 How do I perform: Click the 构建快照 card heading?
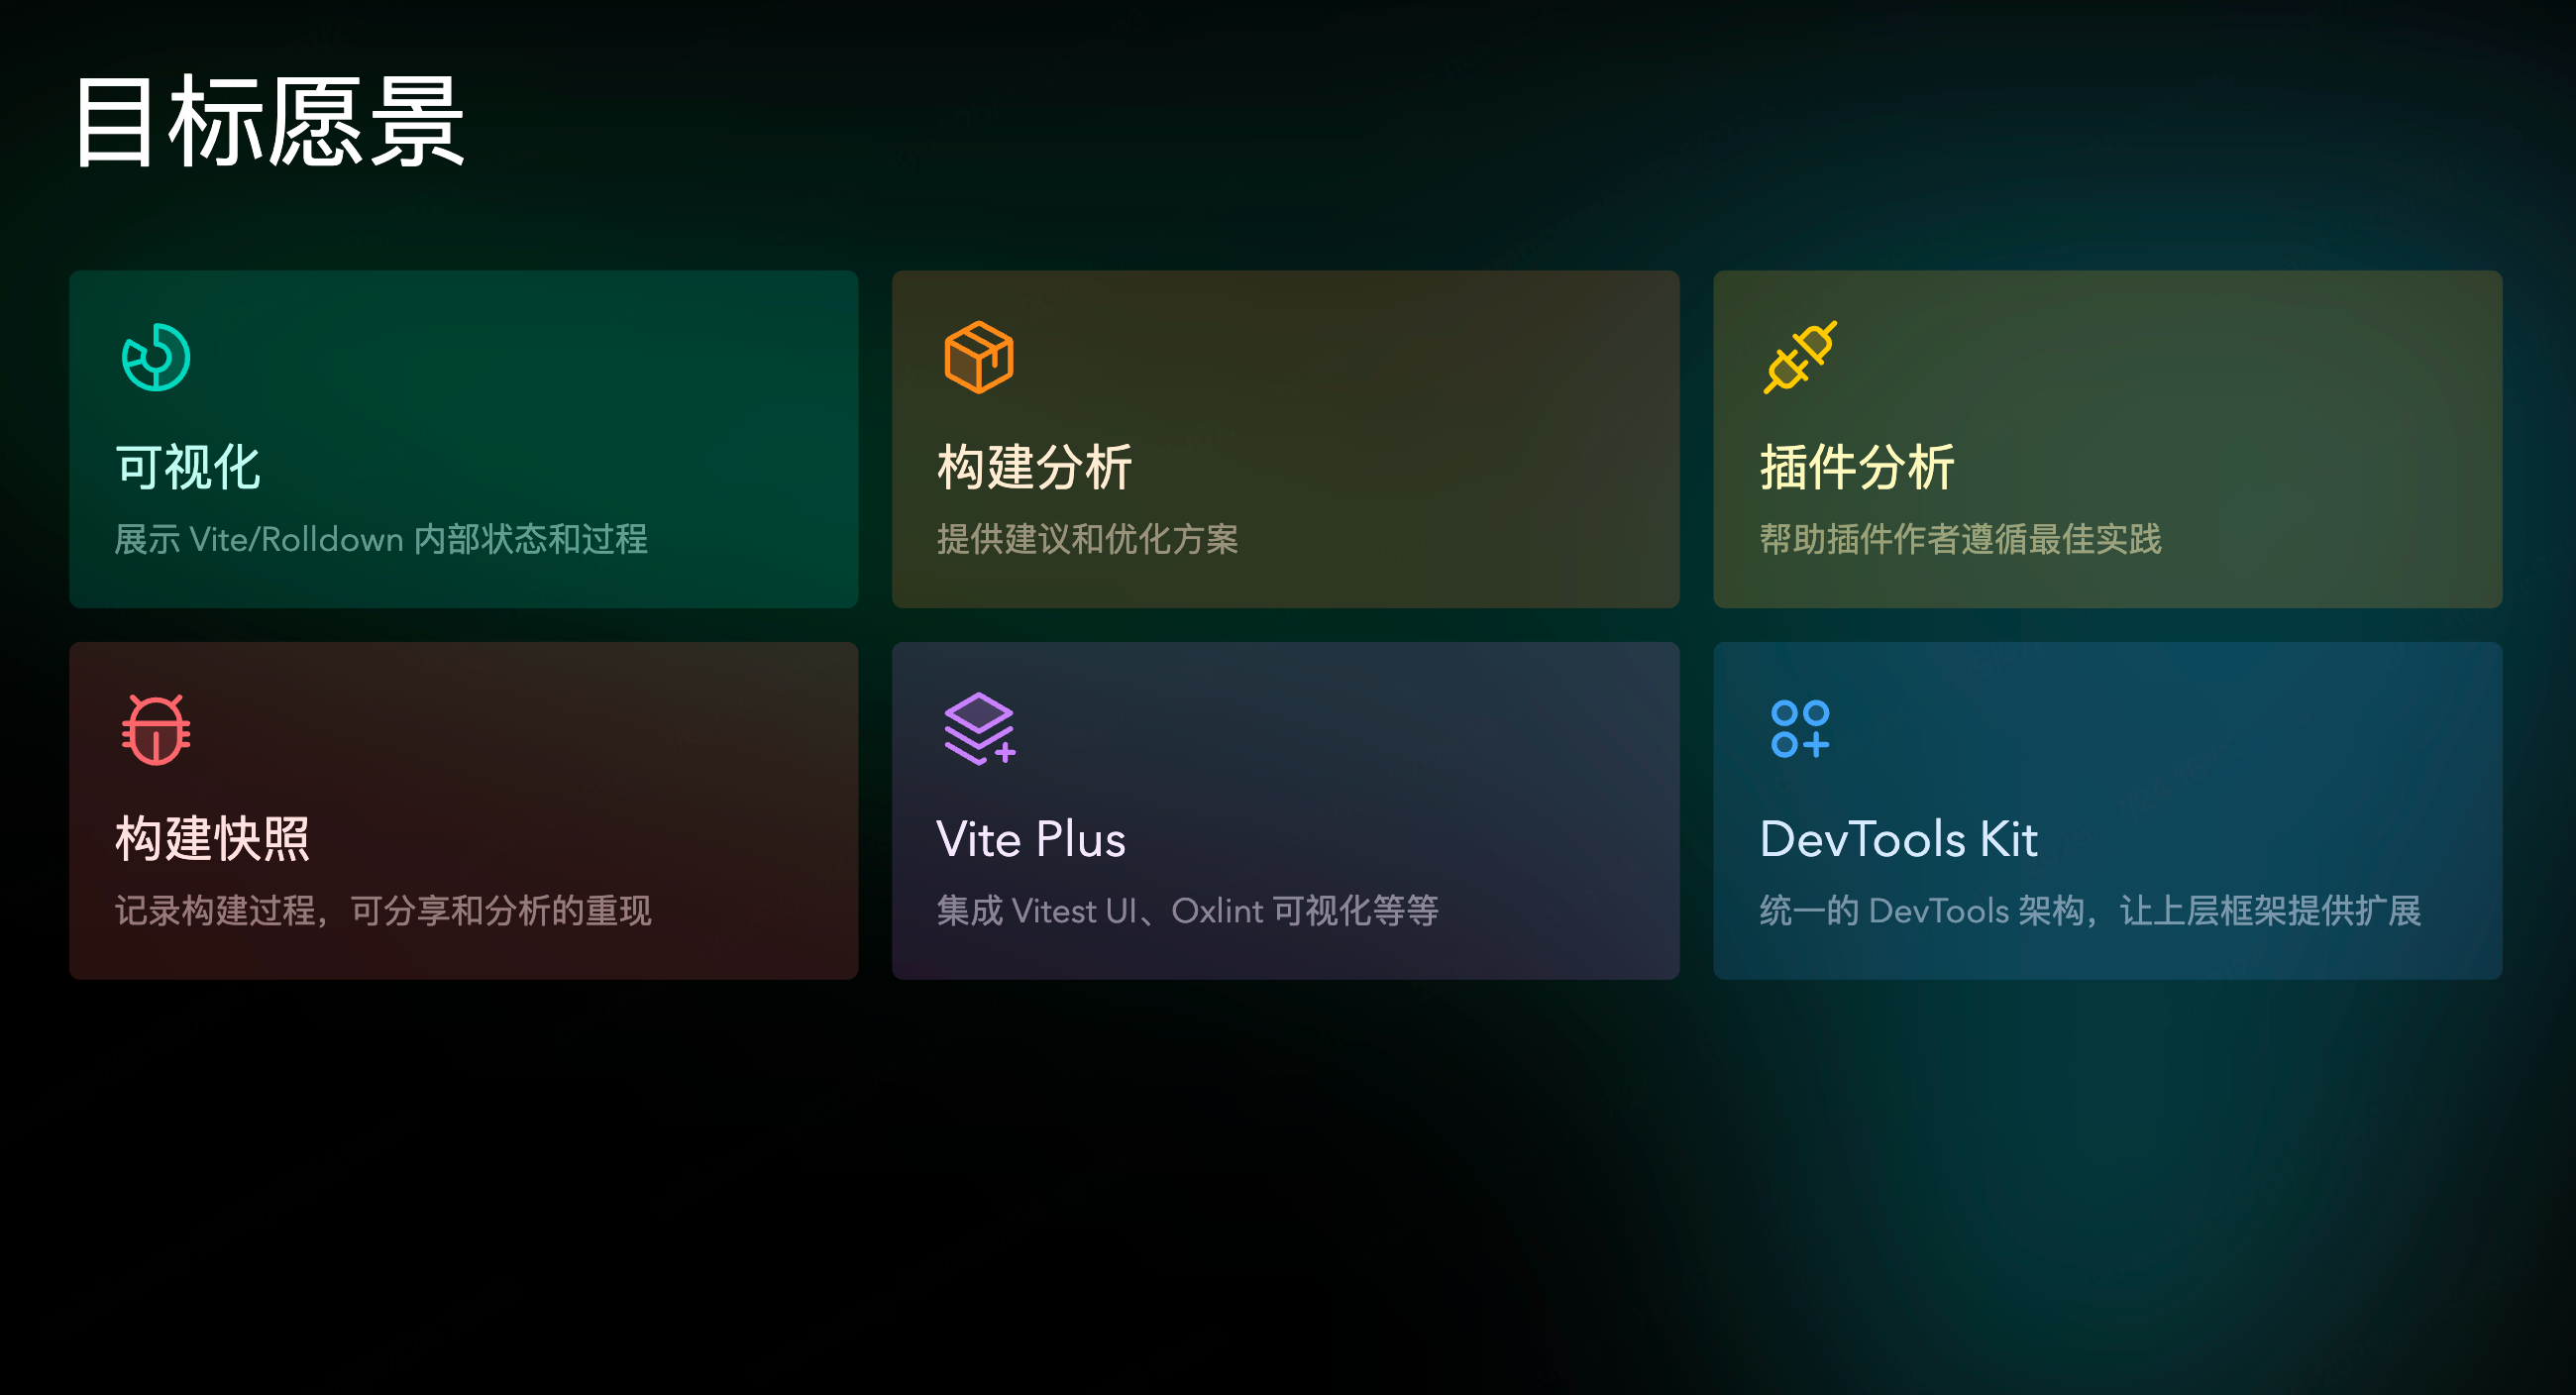(x=212, y=838)
